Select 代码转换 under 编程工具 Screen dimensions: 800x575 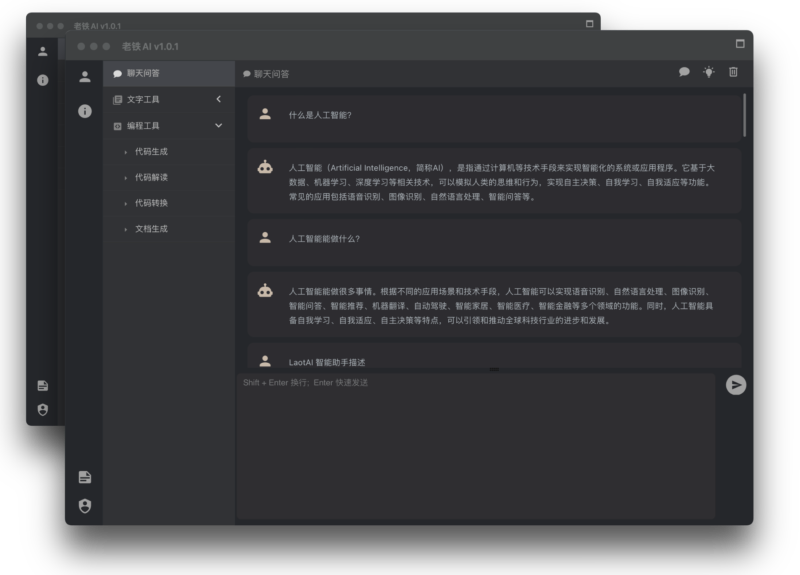[x=151, y=203]
